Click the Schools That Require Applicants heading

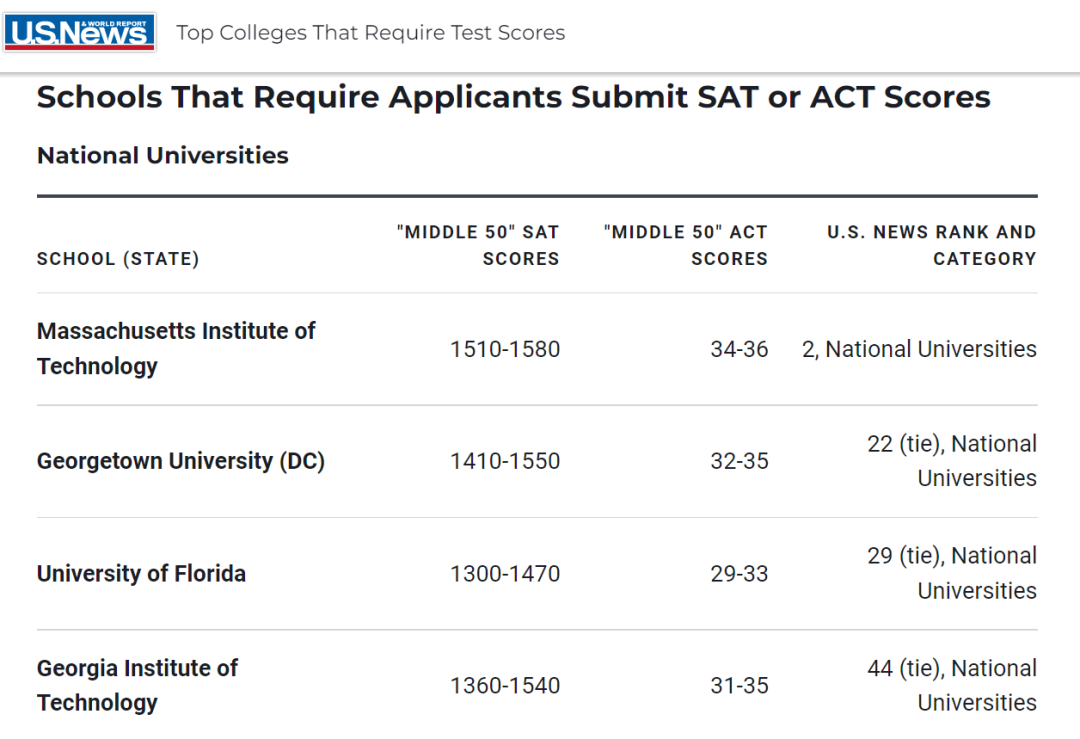(x=513, y=97)
